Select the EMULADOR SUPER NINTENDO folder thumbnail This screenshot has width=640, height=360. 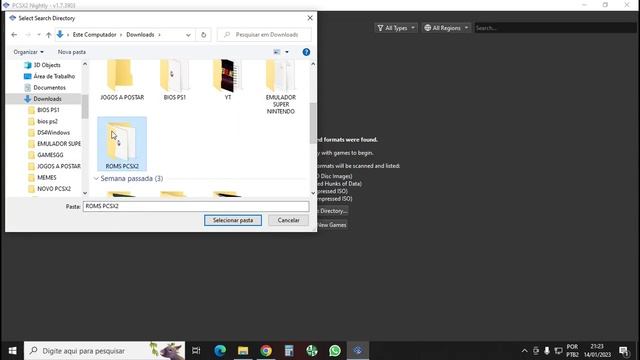point(280,87)
